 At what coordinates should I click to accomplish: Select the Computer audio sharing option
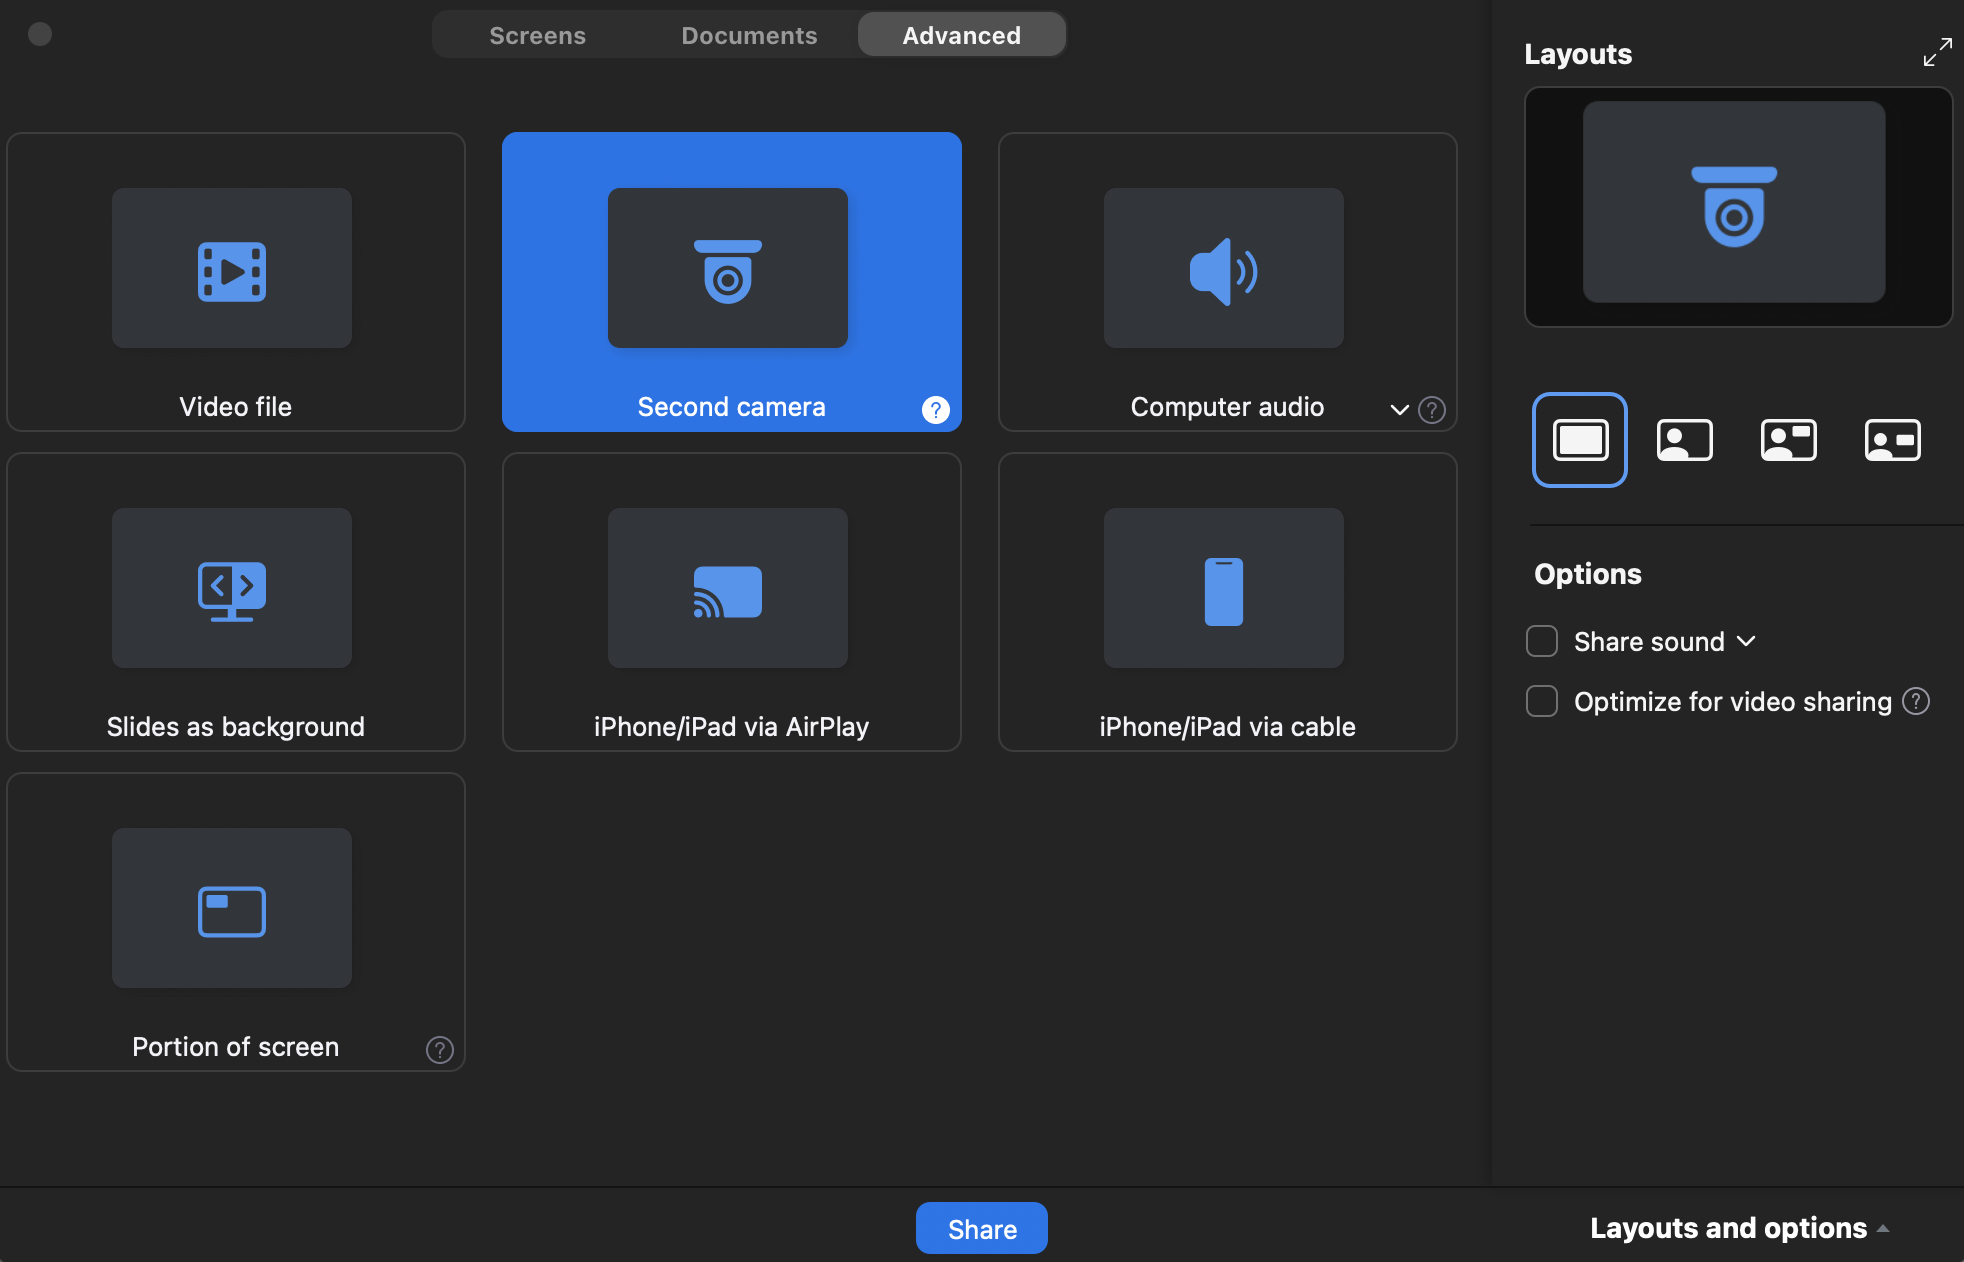click(x=1226, y=282)
